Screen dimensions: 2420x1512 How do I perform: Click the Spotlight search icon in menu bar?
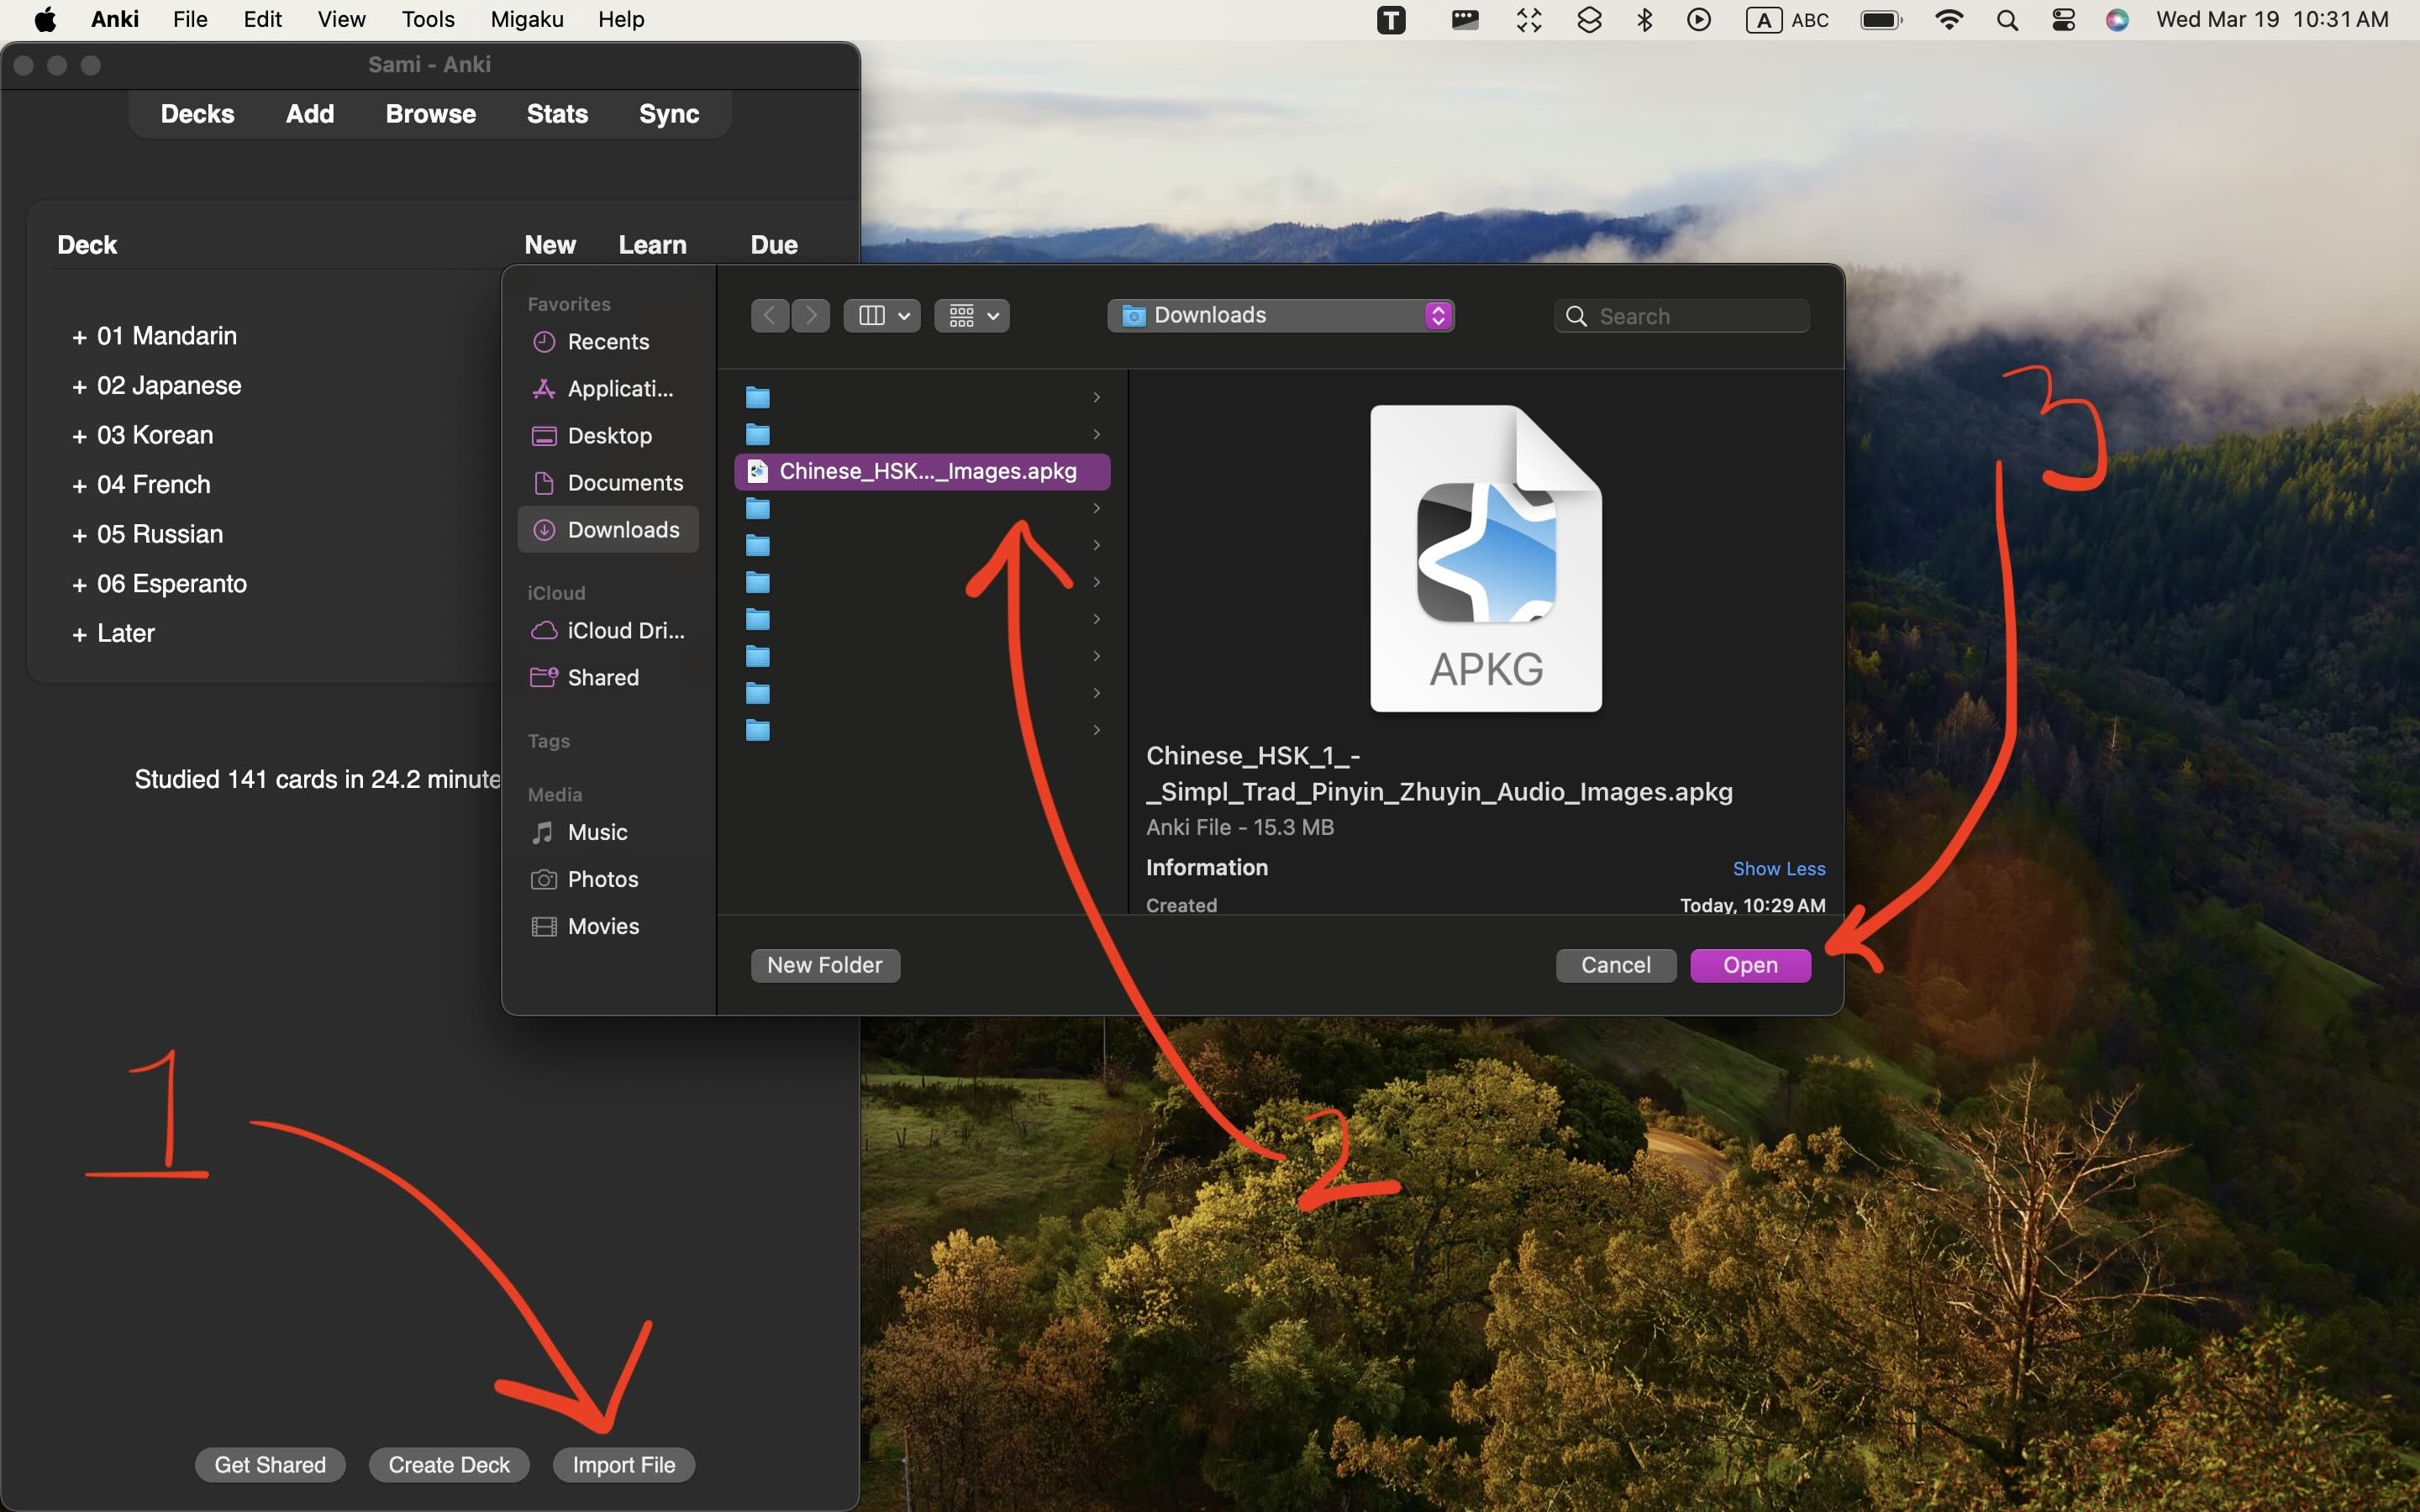click(2007, 19)
